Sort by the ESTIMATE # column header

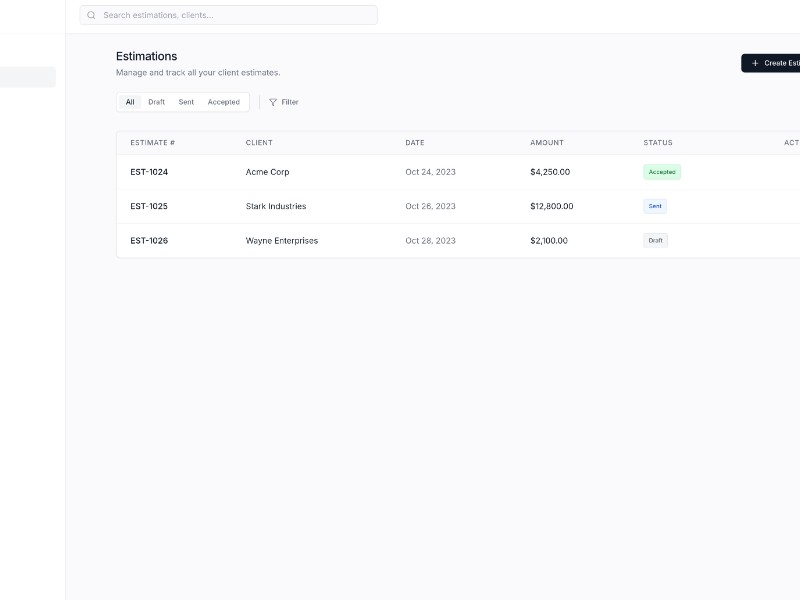[x=152, y=142]
